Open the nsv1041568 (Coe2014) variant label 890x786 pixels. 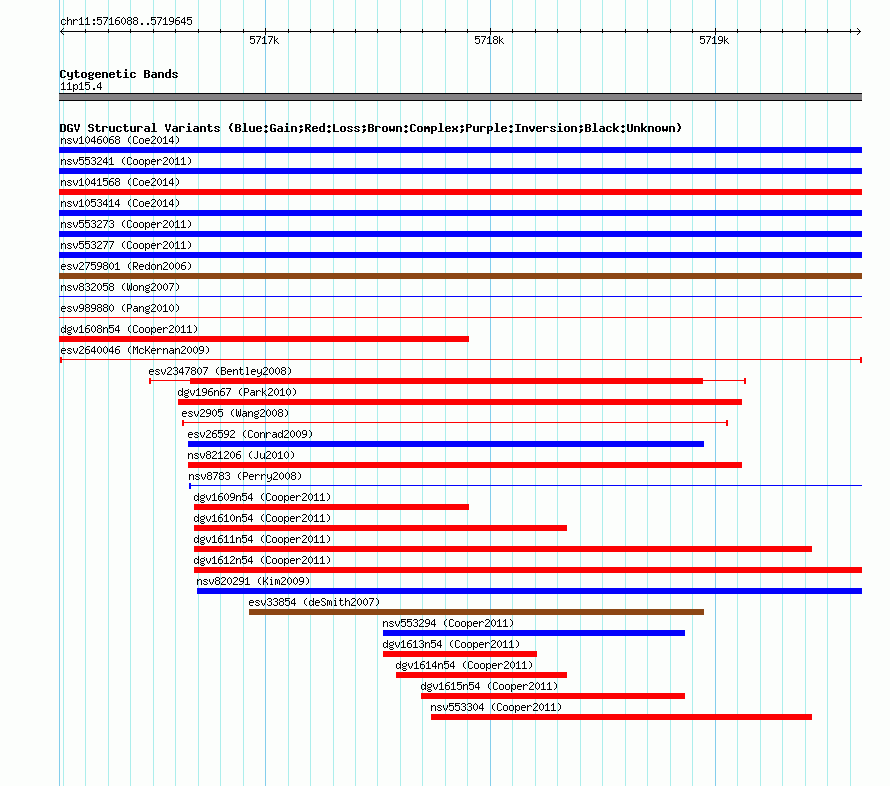(x=120, y=182)
